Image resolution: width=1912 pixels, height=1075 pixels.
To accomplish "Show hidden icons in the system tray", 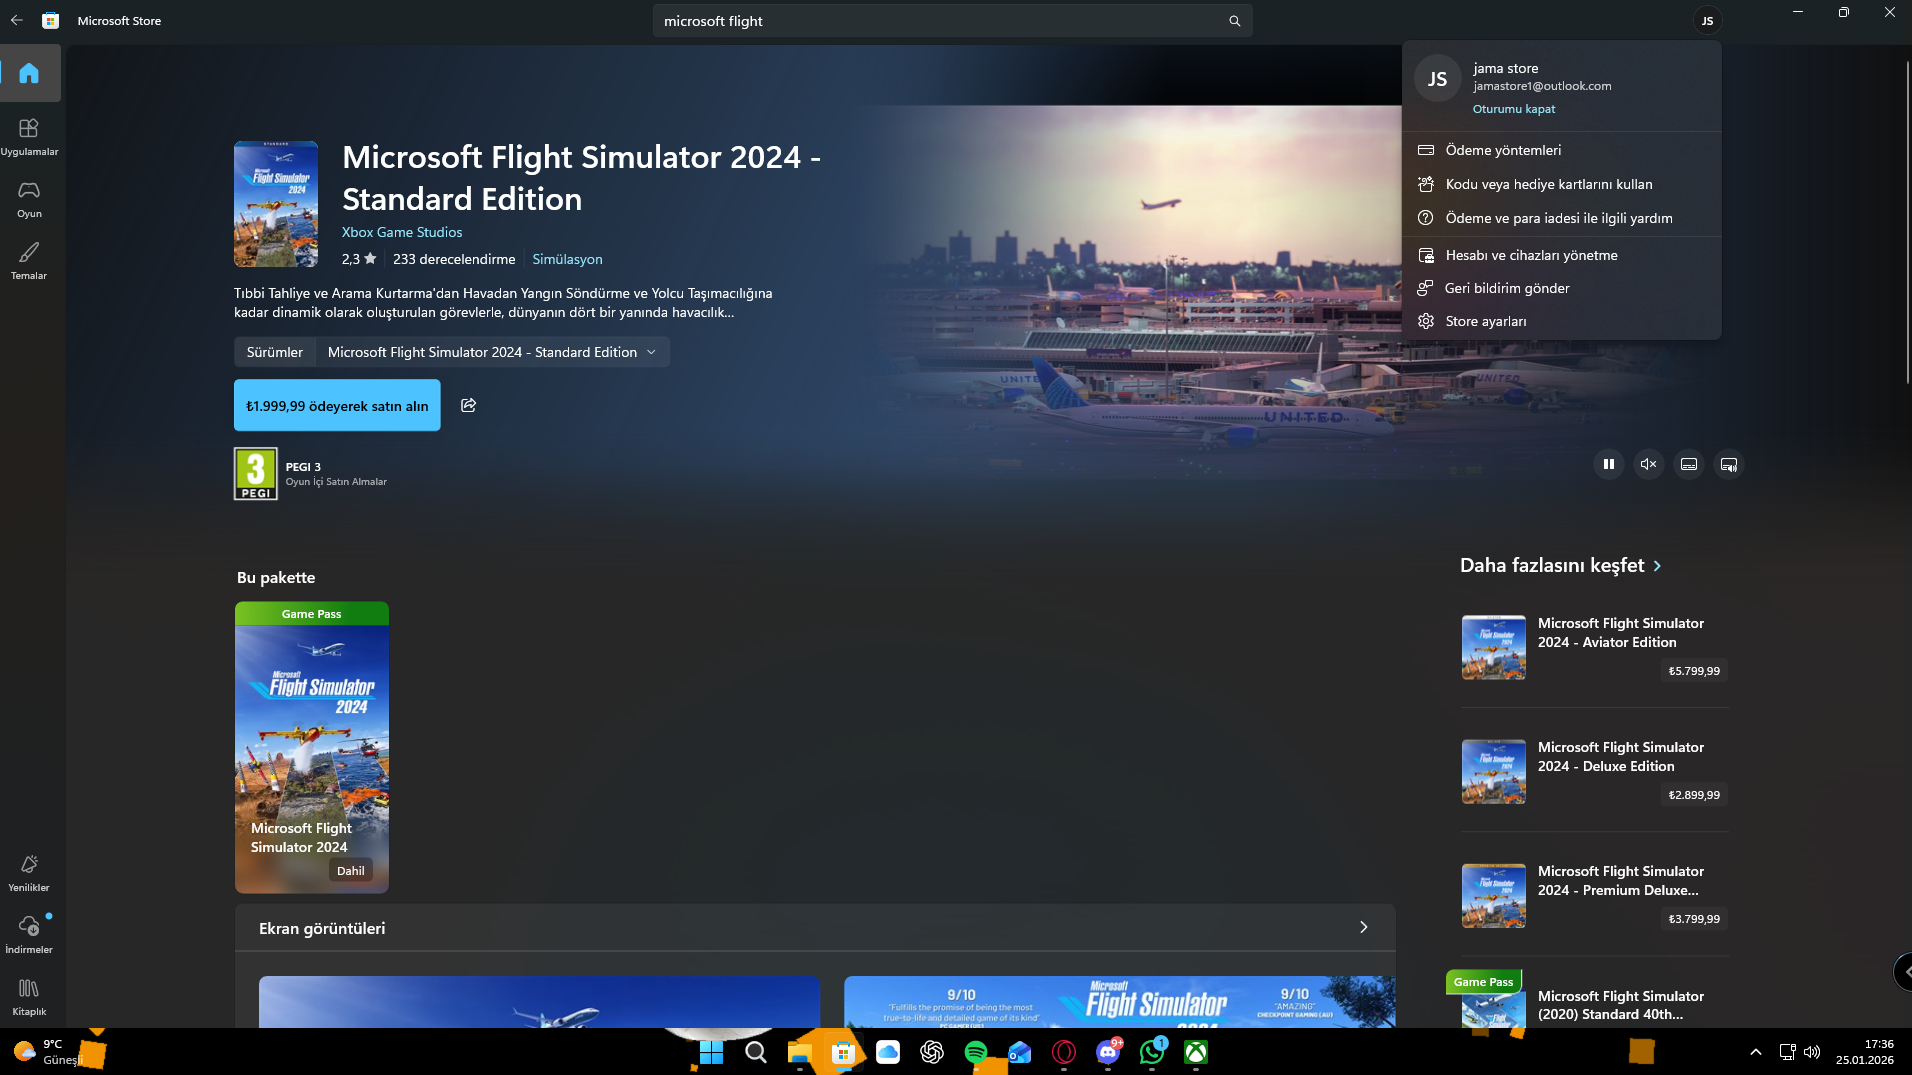I will 1756,1052.
